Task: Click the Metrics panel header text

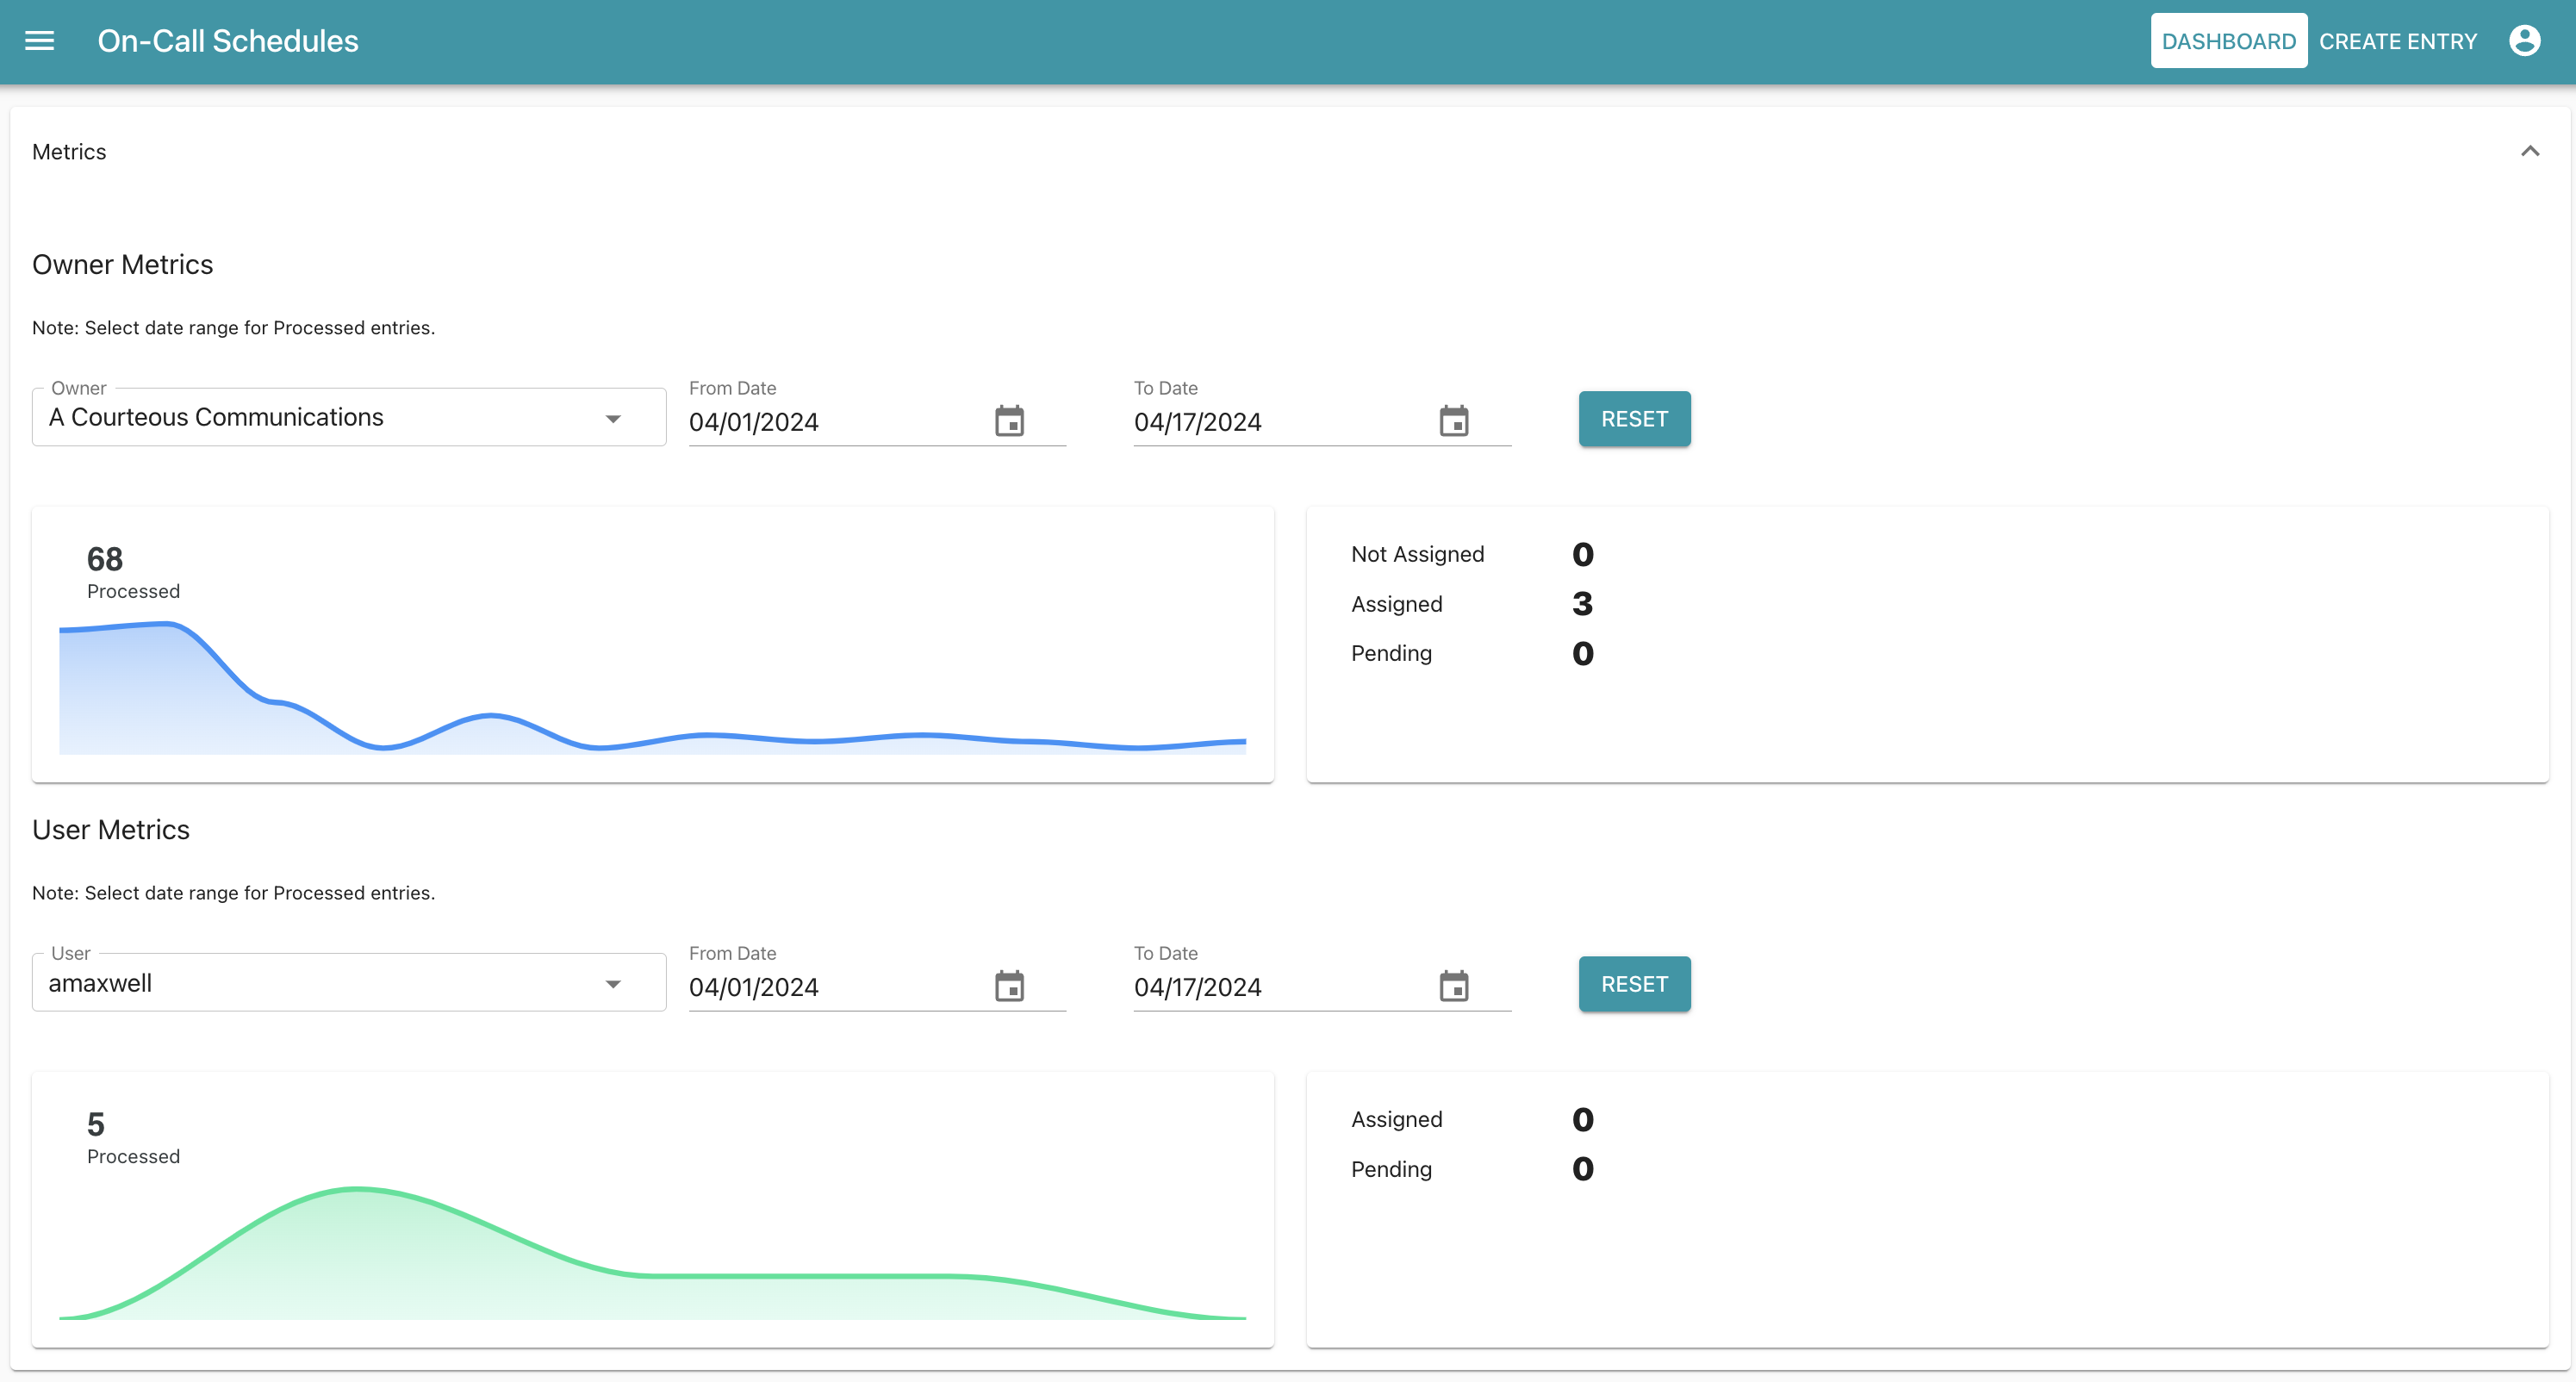Action: 69,151
